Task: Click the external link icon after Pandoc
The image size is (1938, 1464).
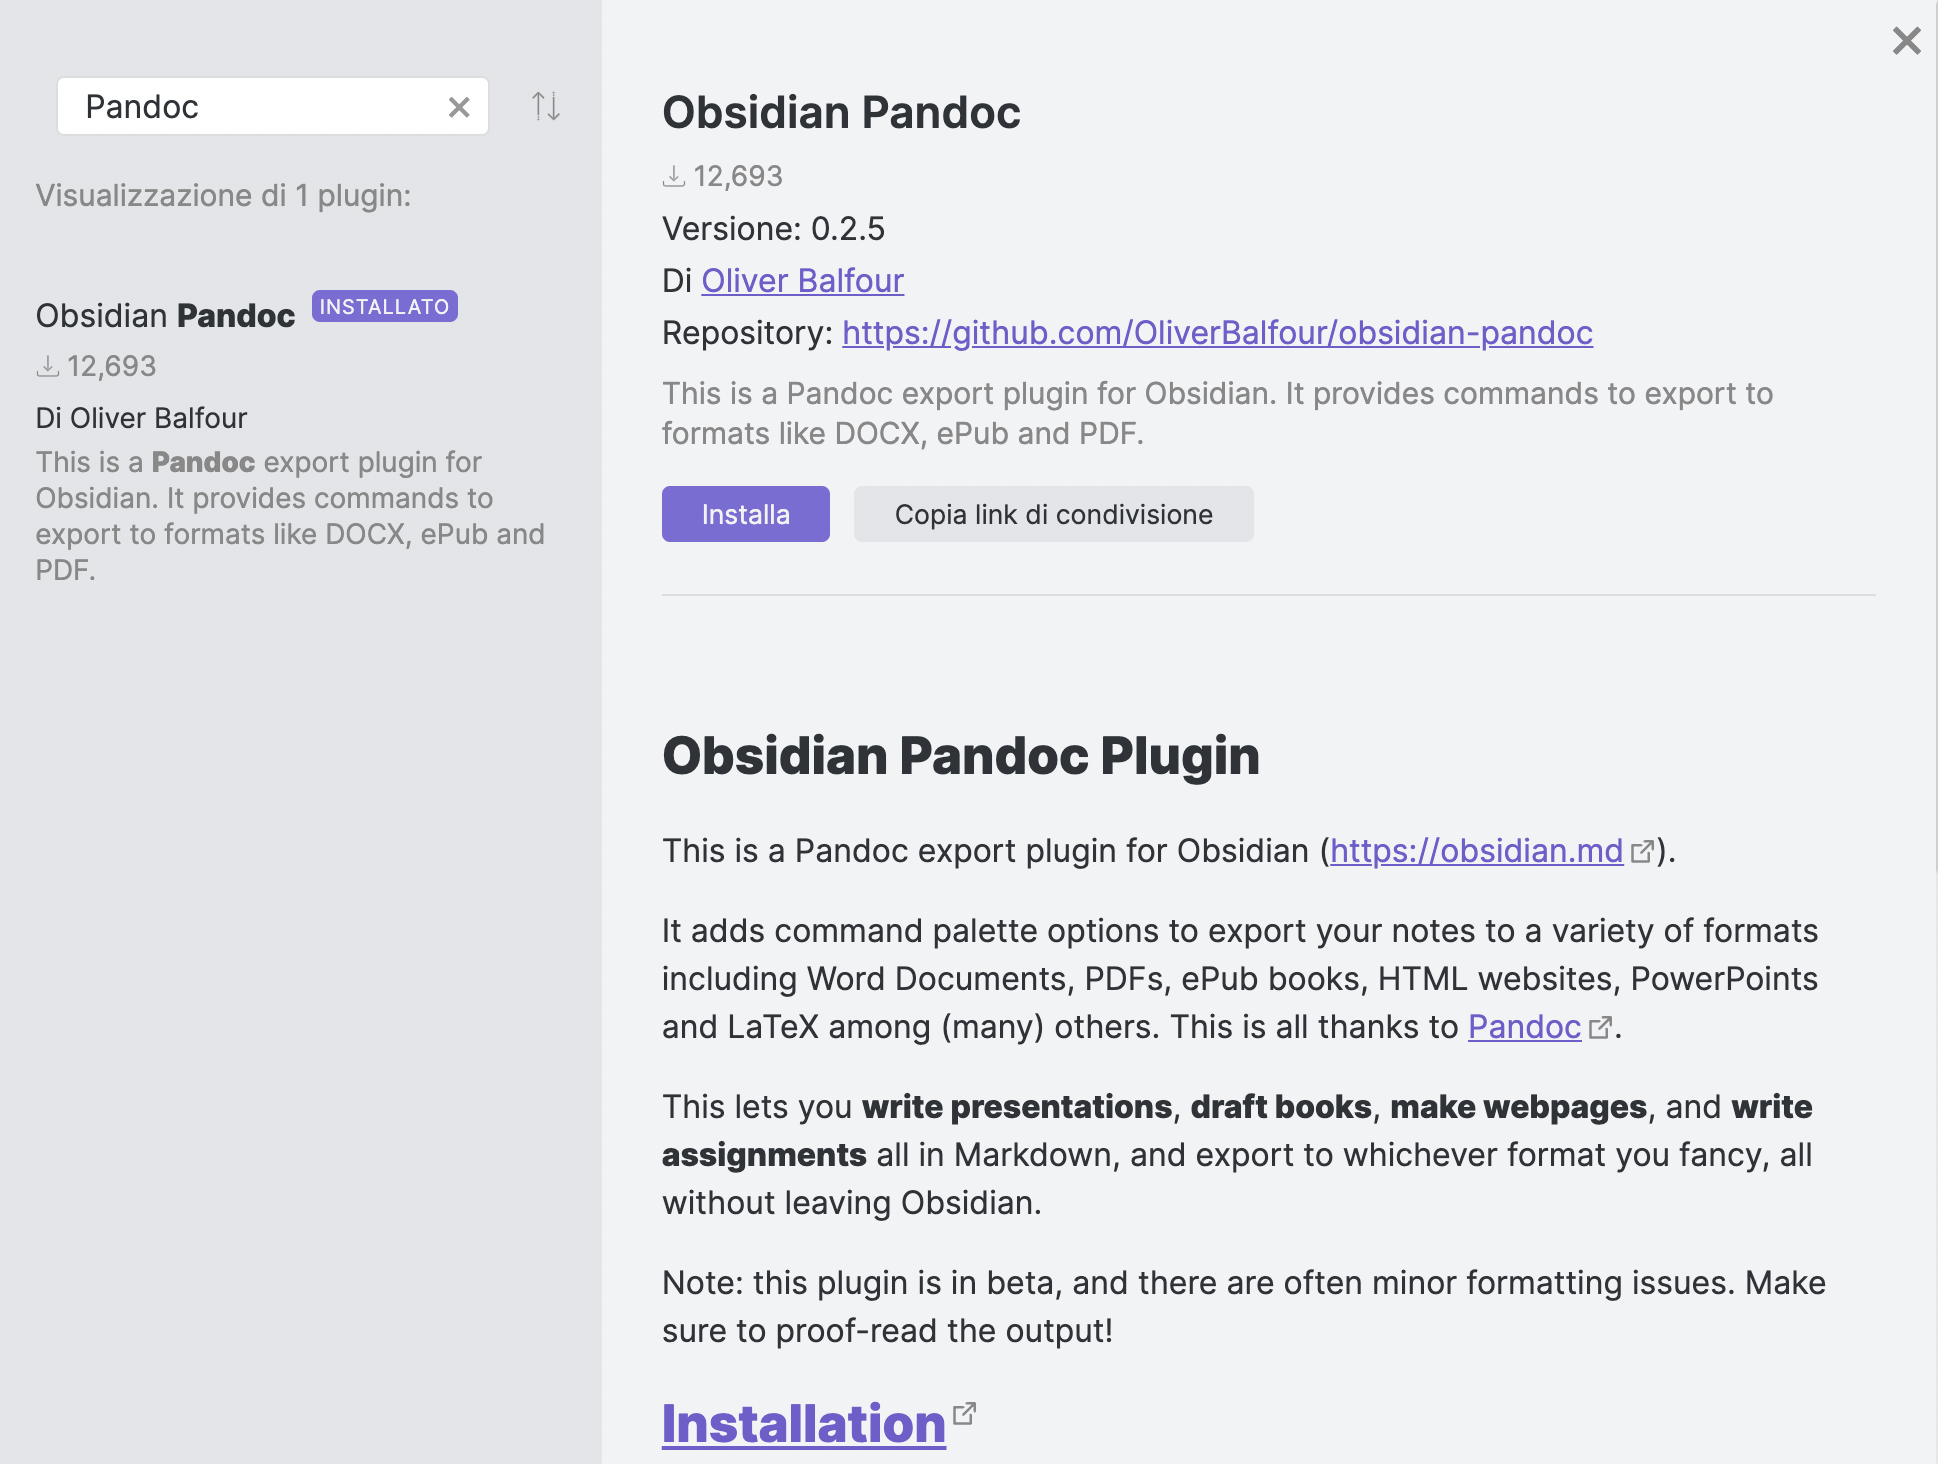Action: [x=1600, y=1028]
